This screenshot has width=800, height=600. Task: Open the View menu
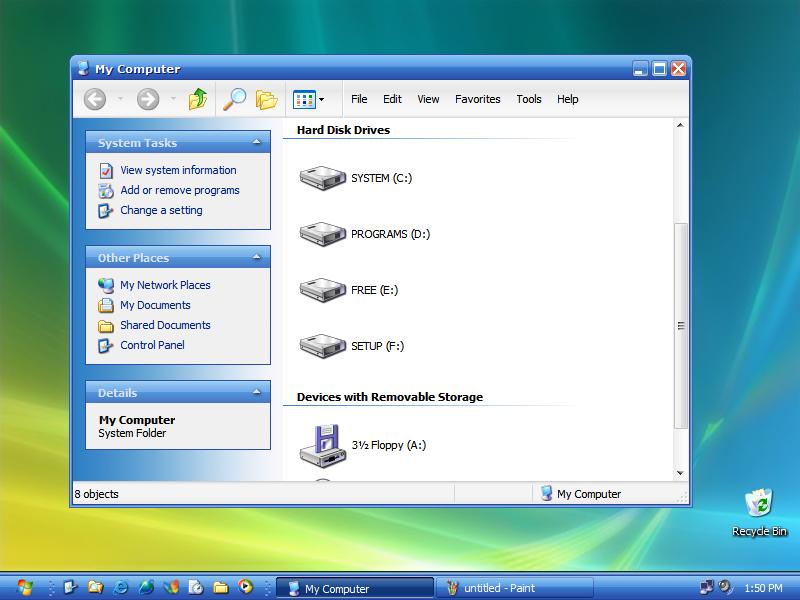pyautogui.click(x=428, y=99)
